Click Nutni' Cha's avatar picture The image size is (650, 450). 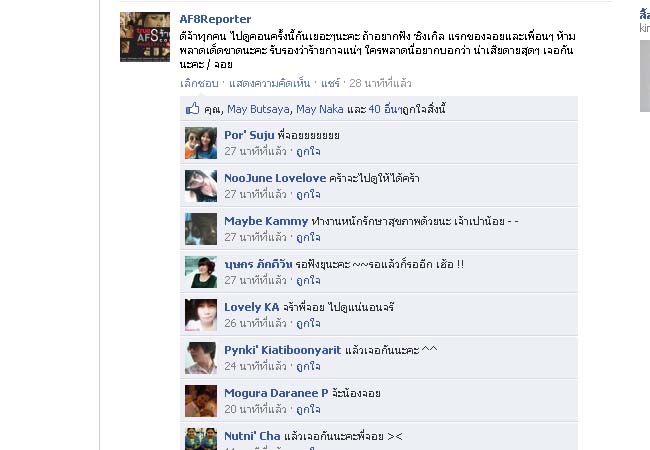click(201, 439)
